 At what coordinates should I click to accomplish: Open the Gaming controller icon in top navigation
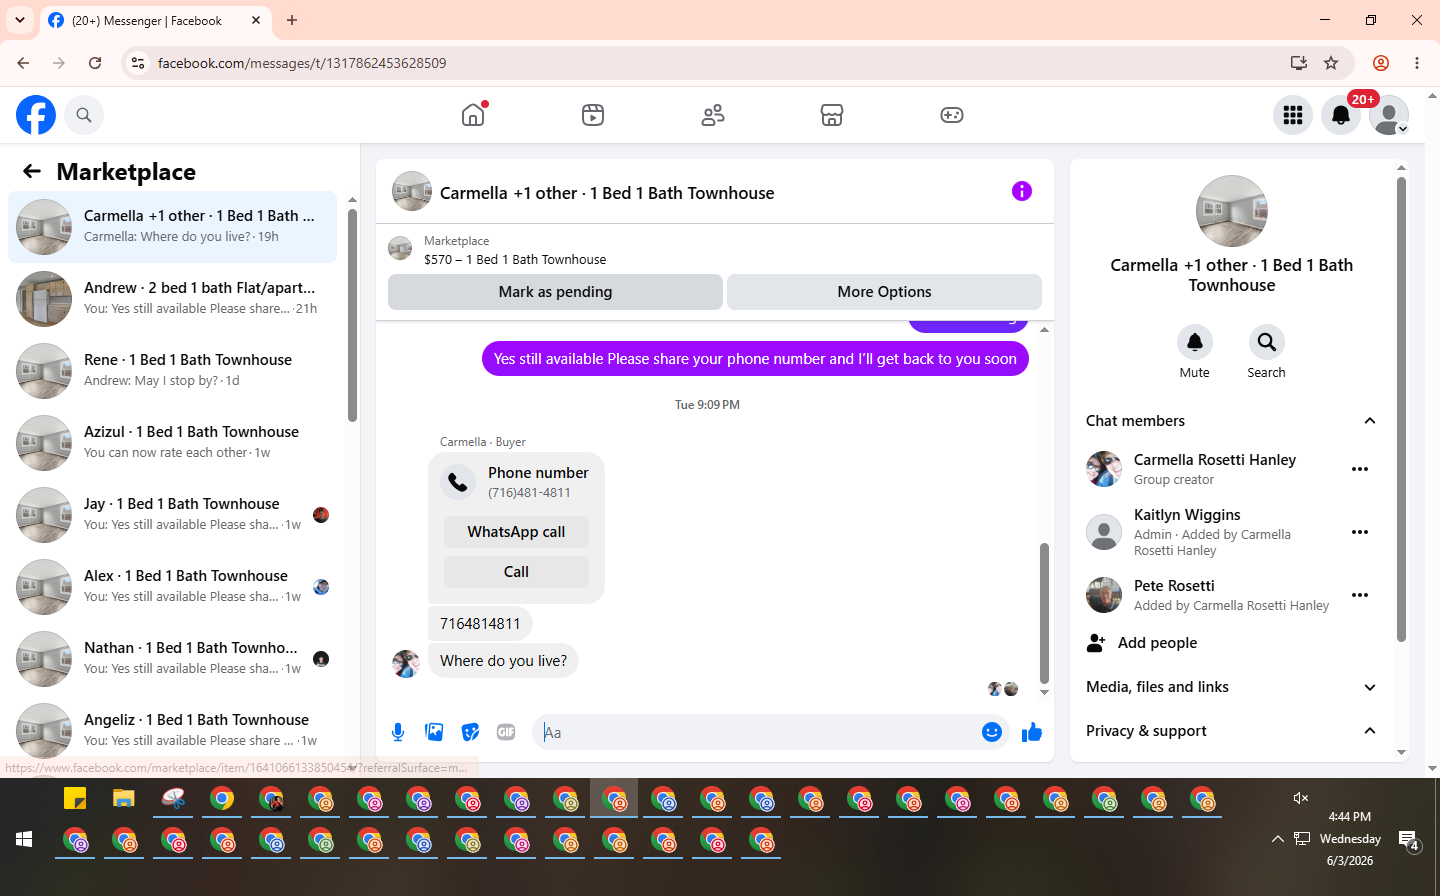952,115
